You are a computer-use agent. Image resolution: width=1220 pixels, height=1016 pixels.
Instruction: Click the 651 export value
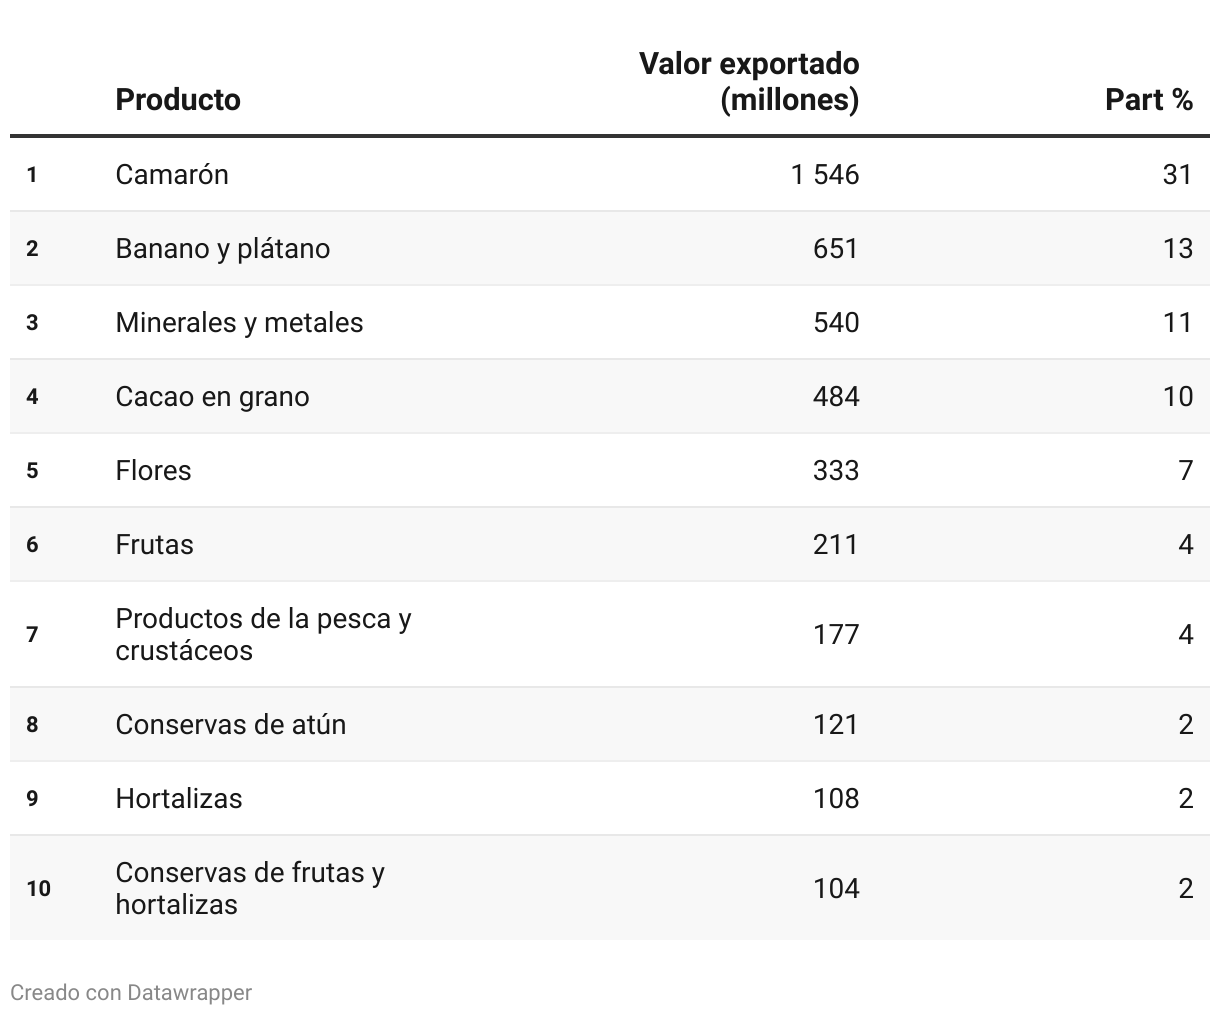pyautogui.click(x=835, y=249)
